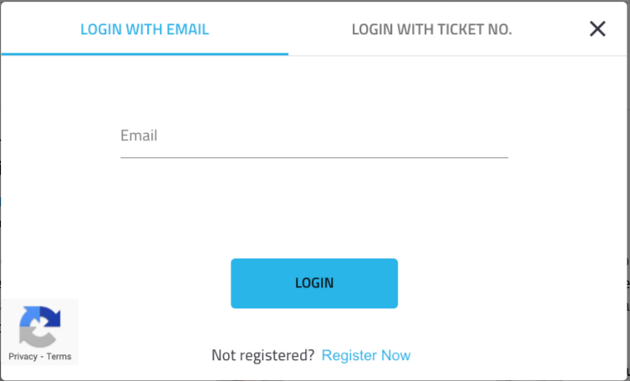The width and height of the screenshot is (630, 382).
Task: Open the reCAPTCHA Terms link
Action: click(x=59, y=356)
